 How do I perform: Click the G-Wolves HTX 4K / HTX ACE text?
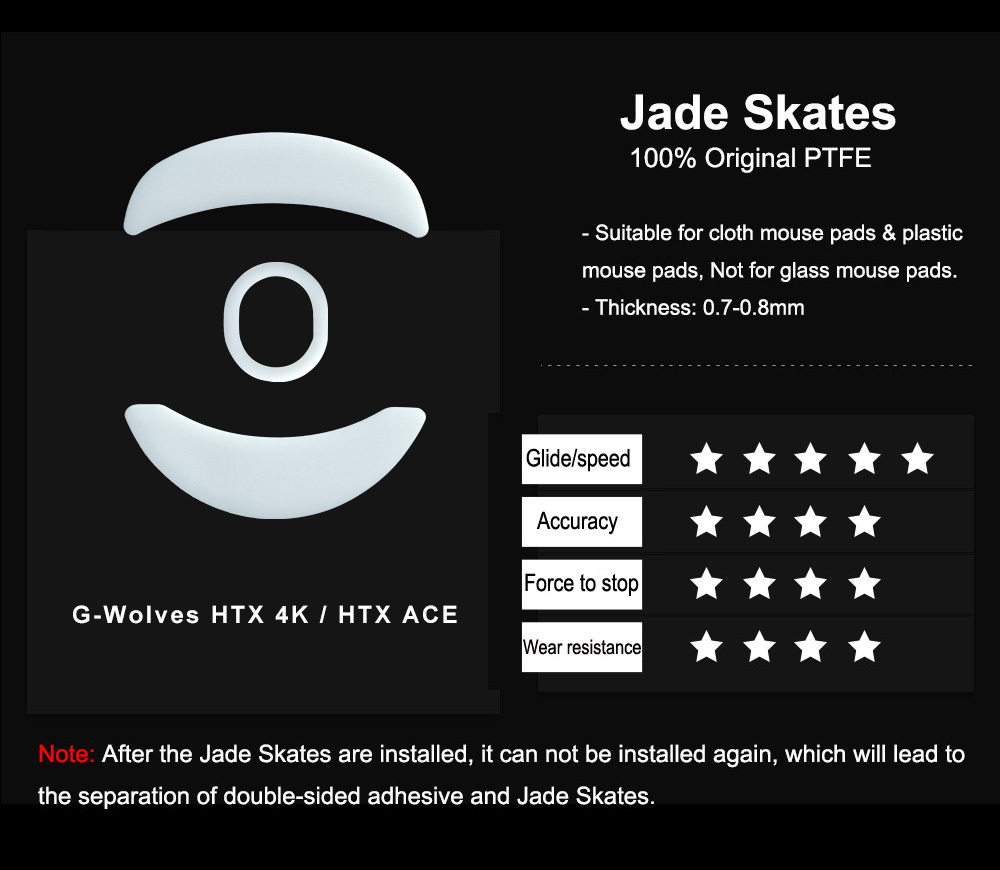(x=265, y=615)
